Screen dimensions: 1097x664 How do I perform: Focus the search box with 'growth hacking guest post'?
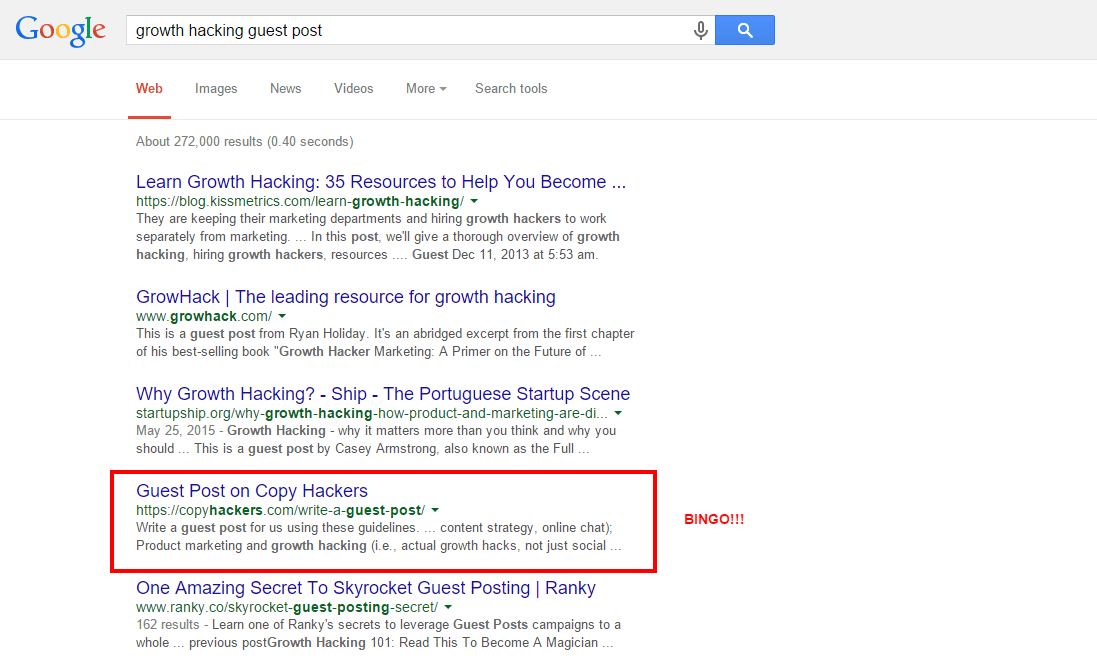pos(420,30)
